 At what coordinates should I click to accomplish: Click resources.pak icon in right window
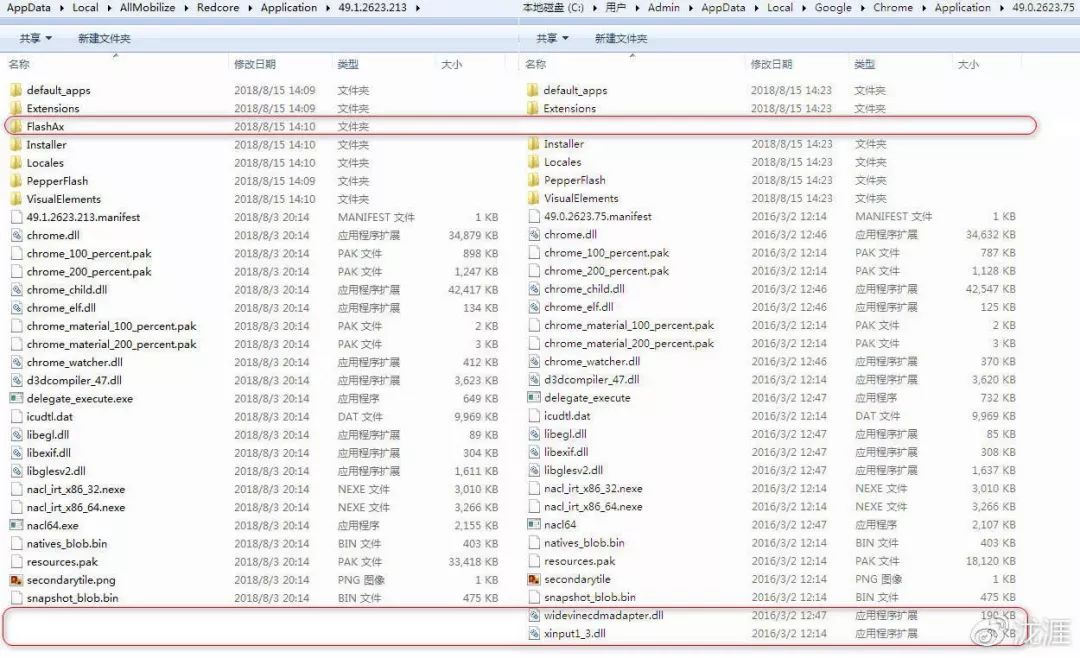[x=533, y=561]
